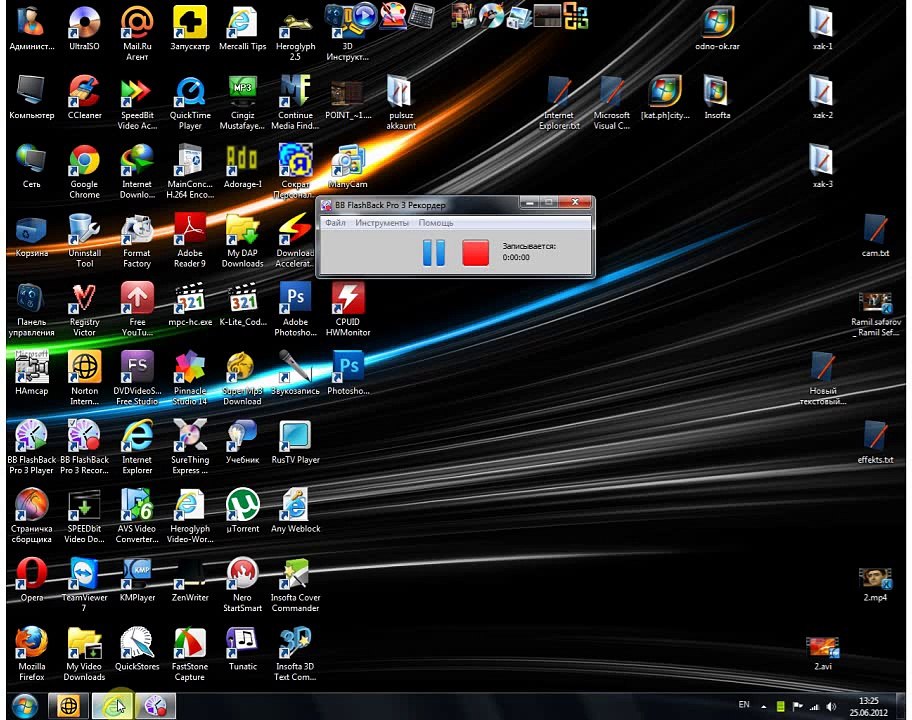The image size is (912, 720).
Task: Open the Помощь menu in the recorder
Action: coord(436,223)
